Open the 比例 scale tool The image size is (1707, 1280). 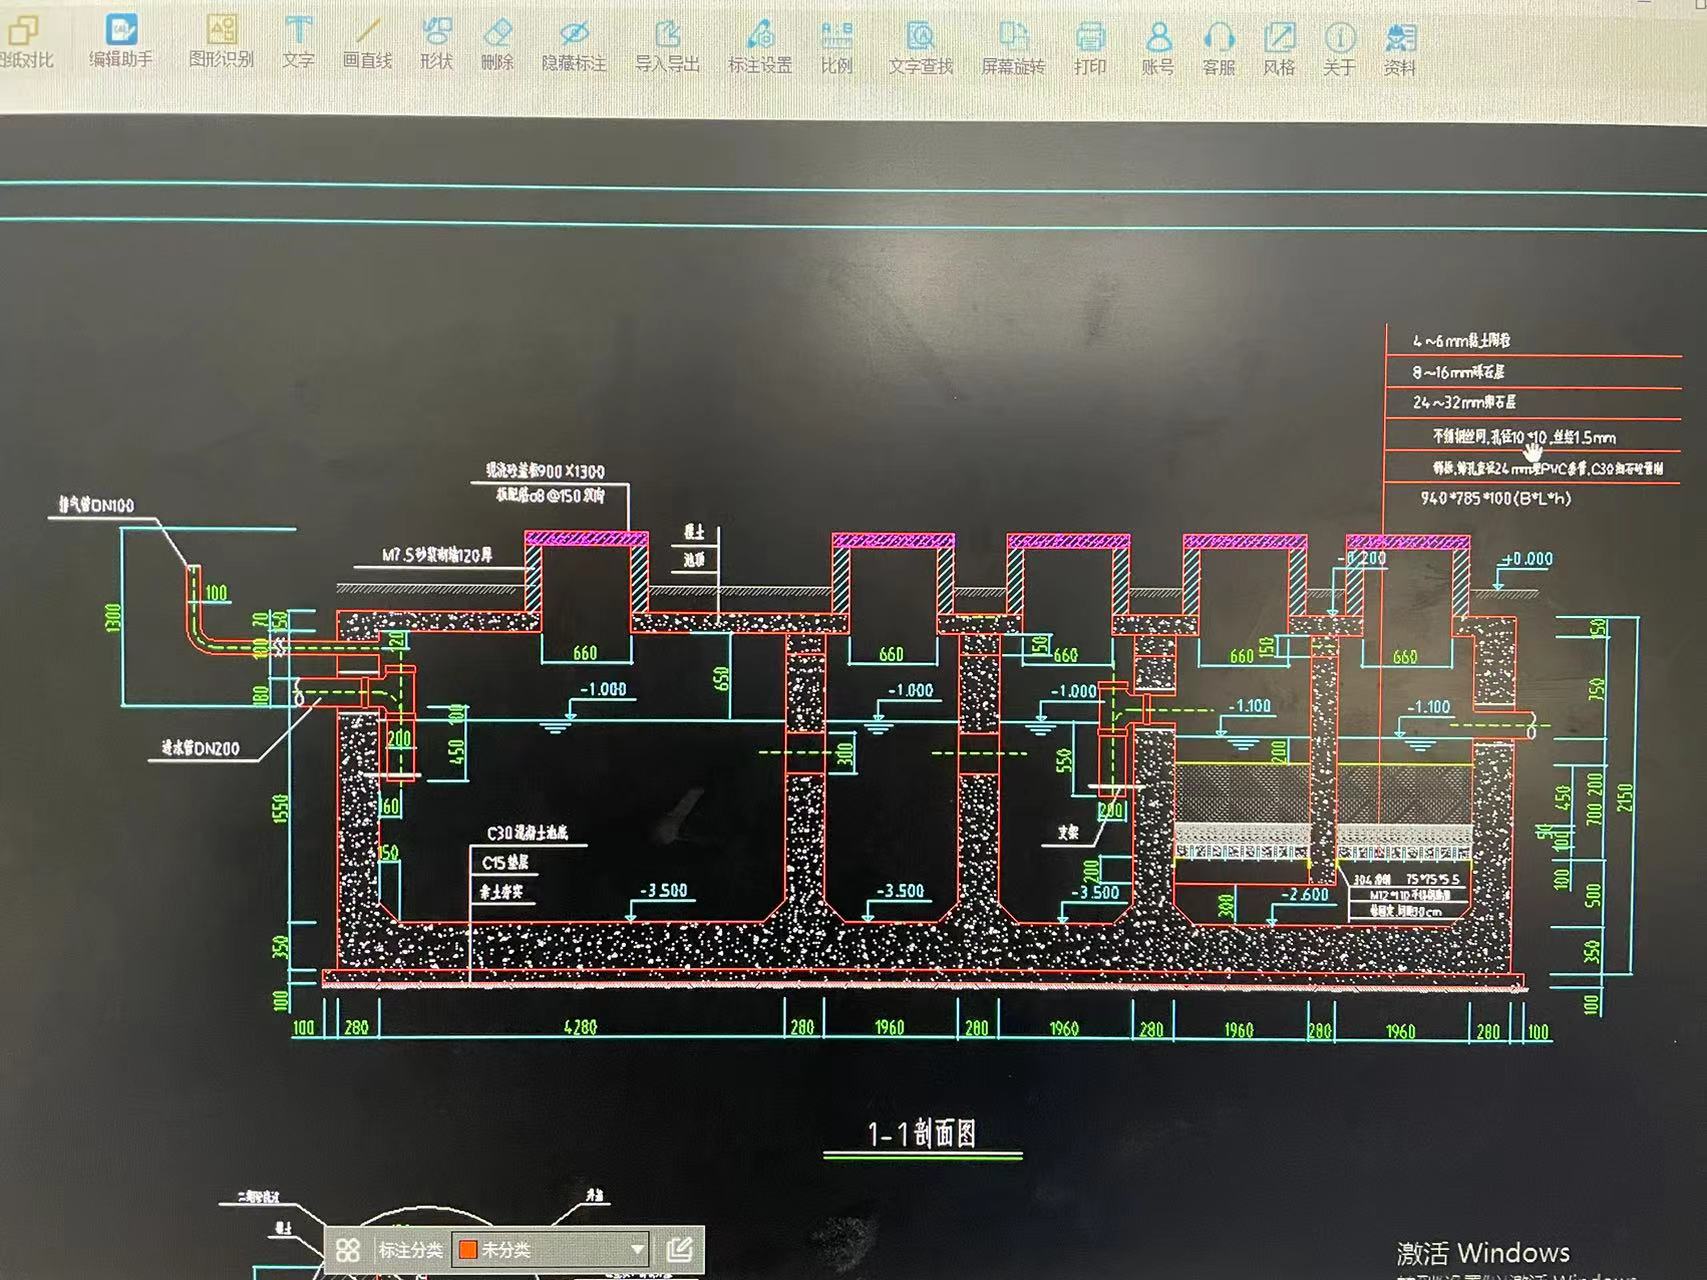point(837,48)
